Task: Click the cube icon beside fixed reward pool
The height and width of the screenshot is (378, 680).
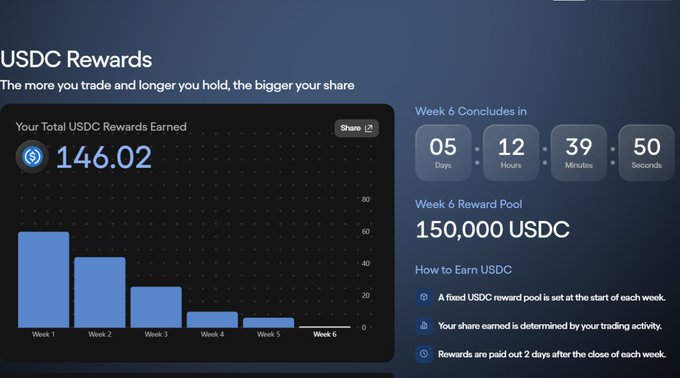Action: click(424, 297)
